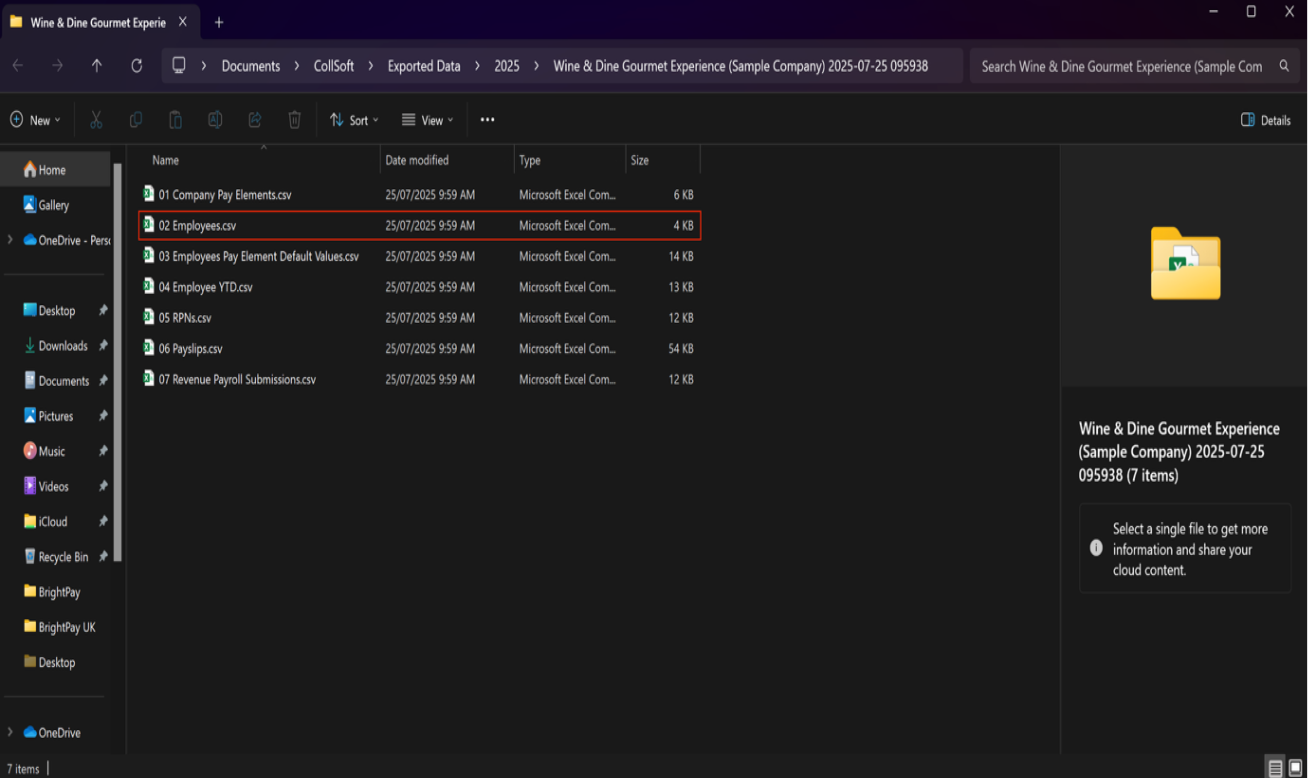
Task: Click the Delete trash icon
Action: coord(294,120)
